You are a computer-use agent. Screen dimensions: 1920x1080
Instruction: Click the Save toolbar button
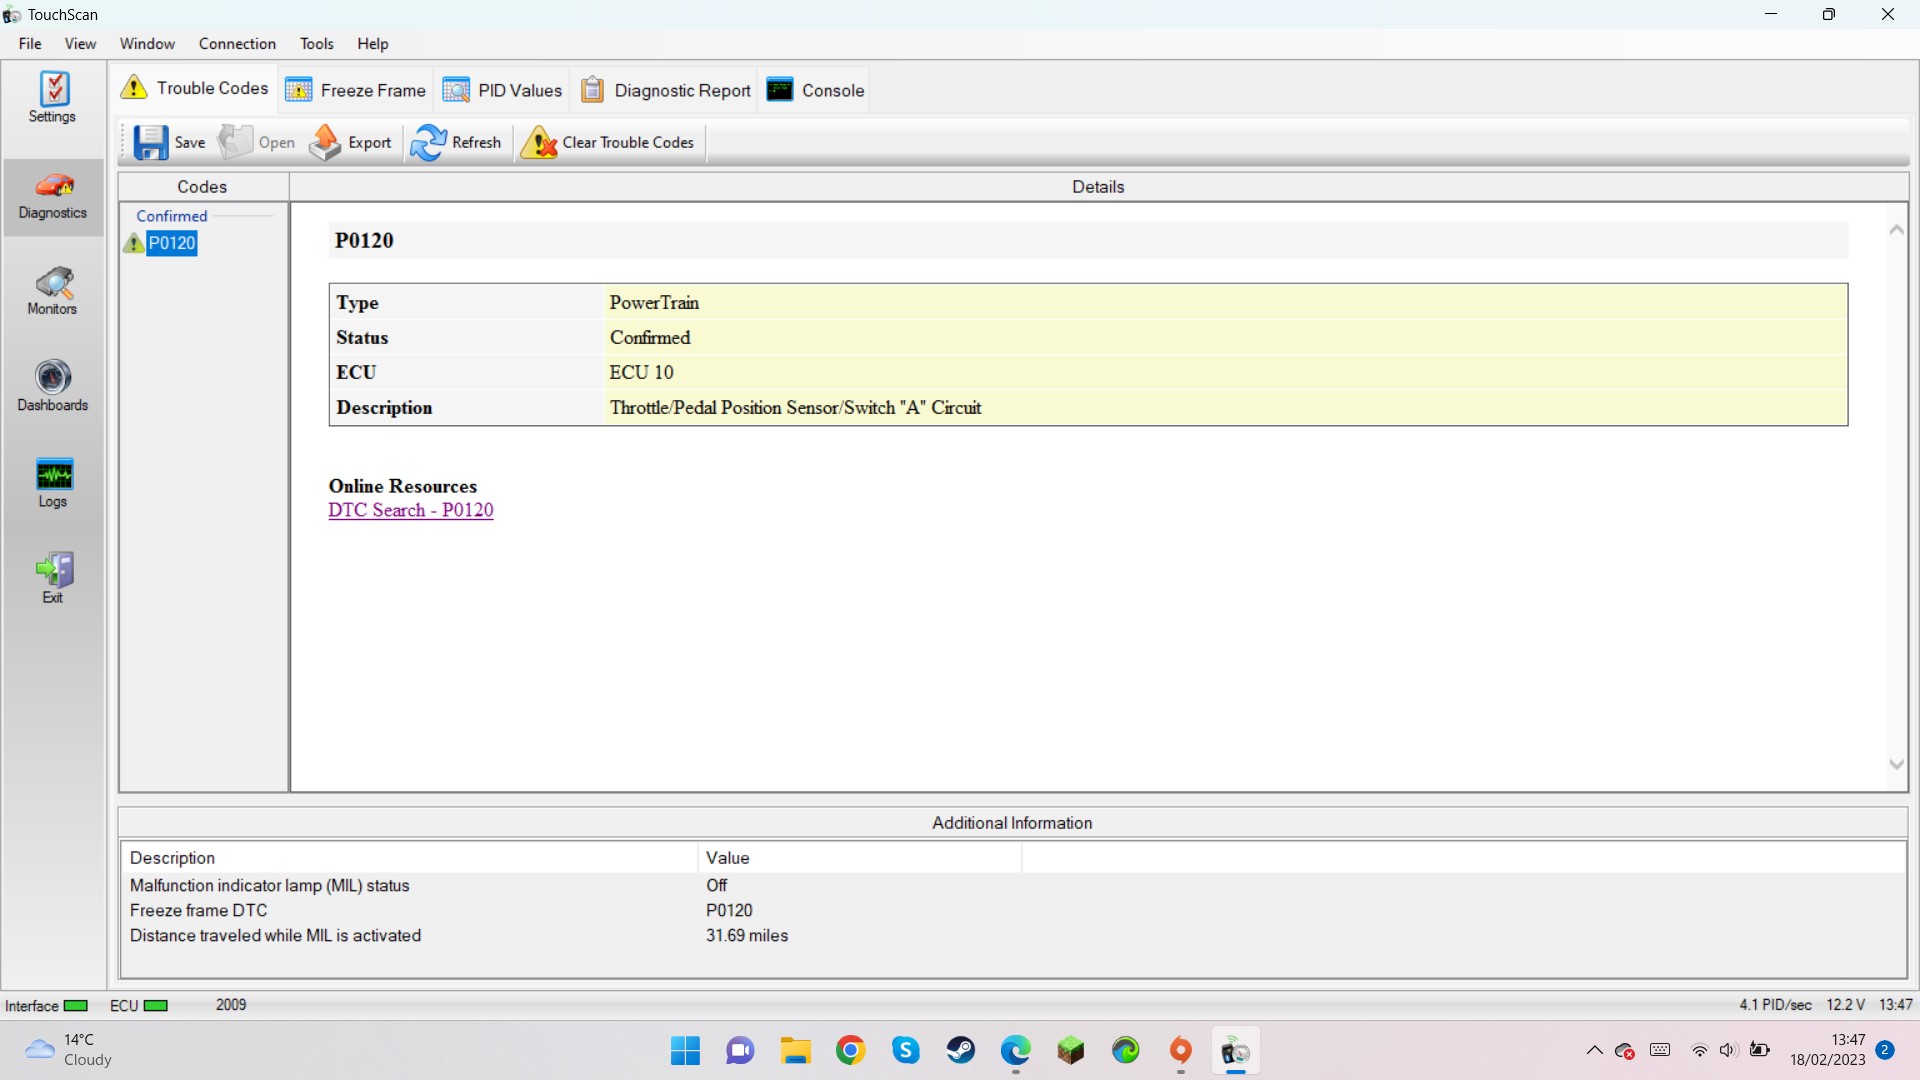[x=170, y=142]
